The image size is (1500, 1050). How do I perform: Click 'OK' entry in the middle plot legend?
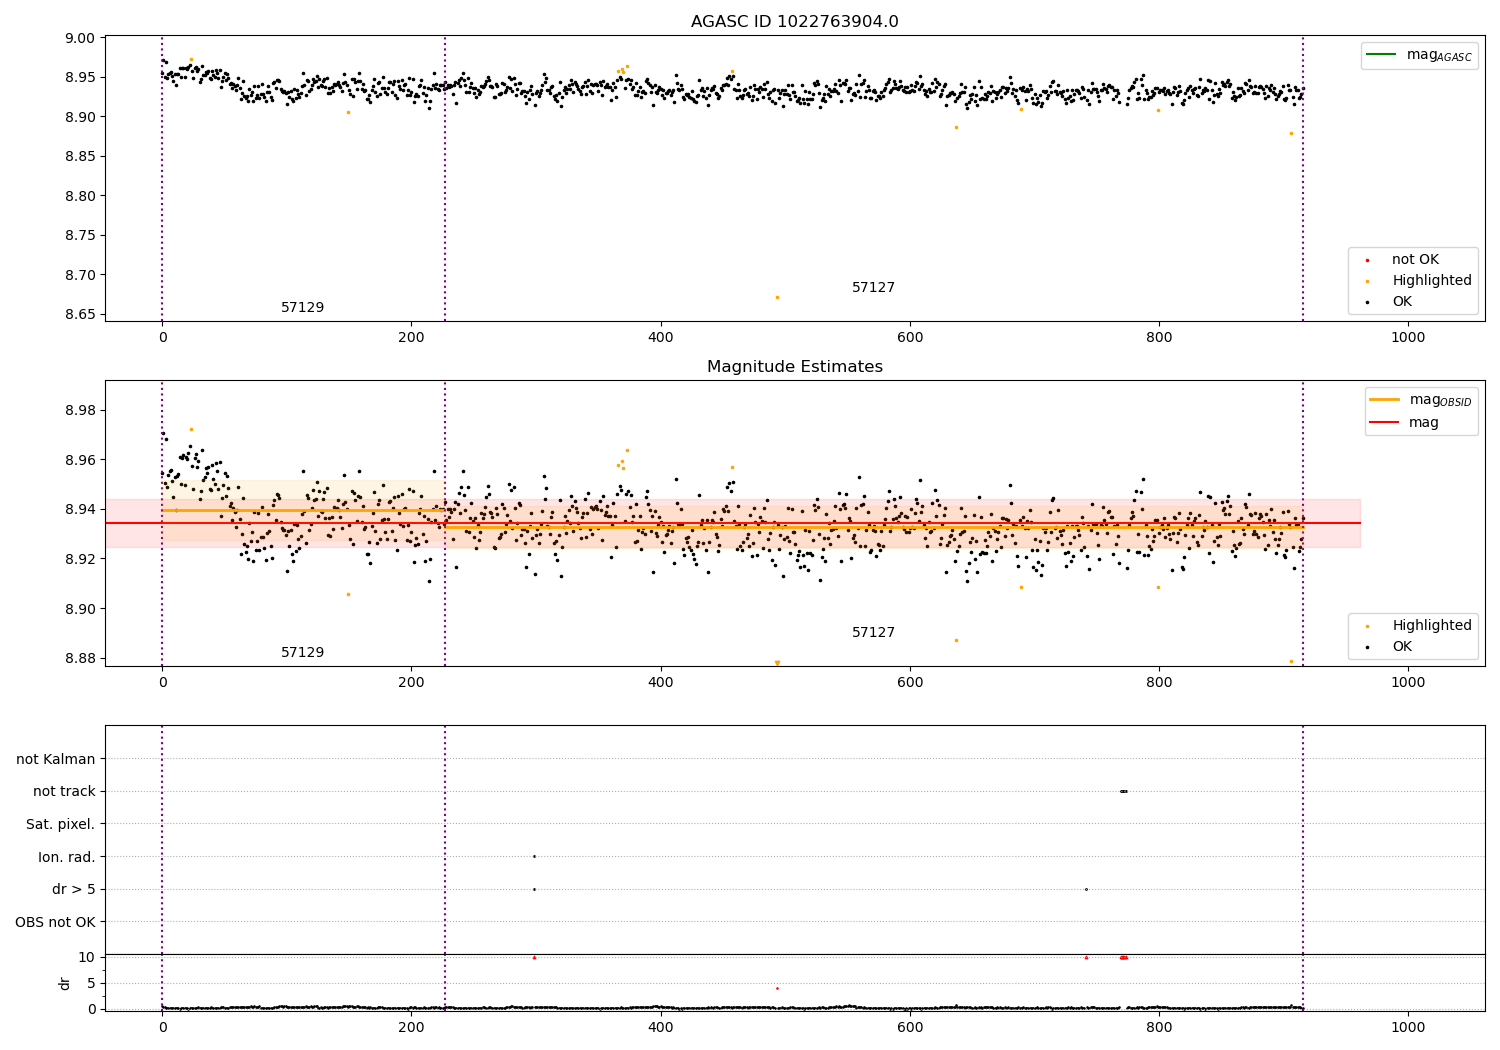(x=1390, y=647)
